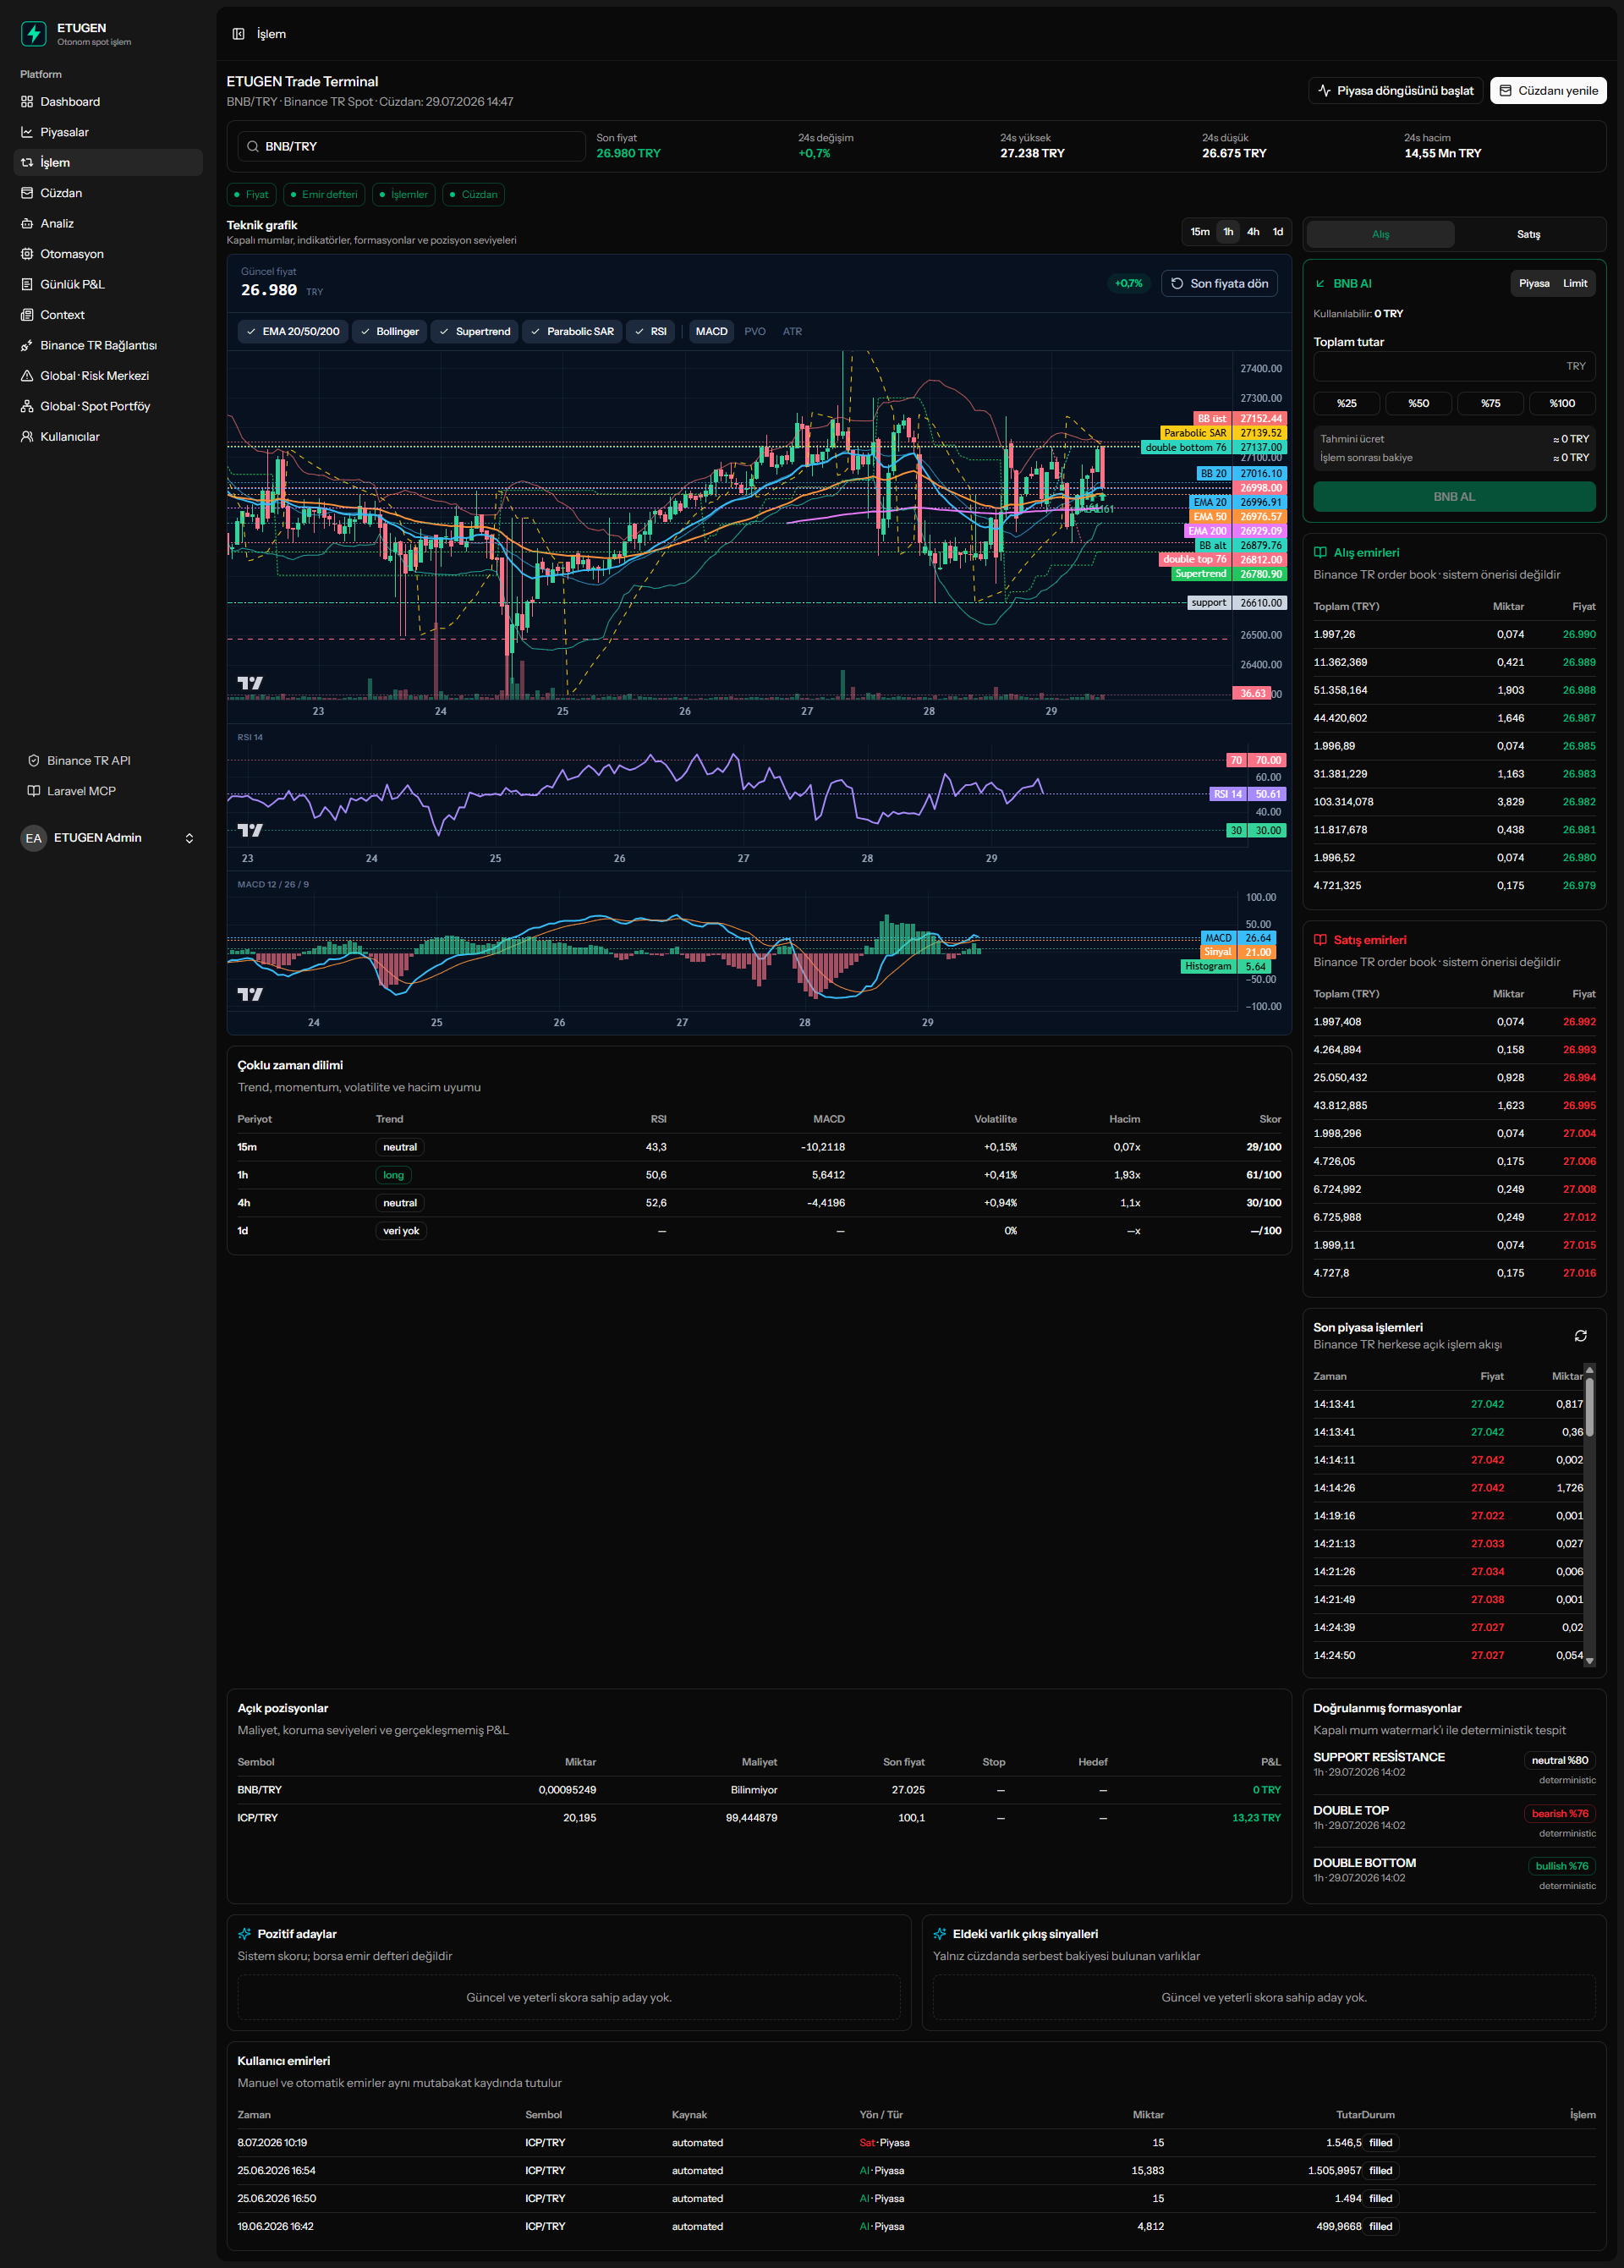This screenshot has width=1624, height=2268.
Task: Select the Piyasa order type
Action: tap(1534, 284)
